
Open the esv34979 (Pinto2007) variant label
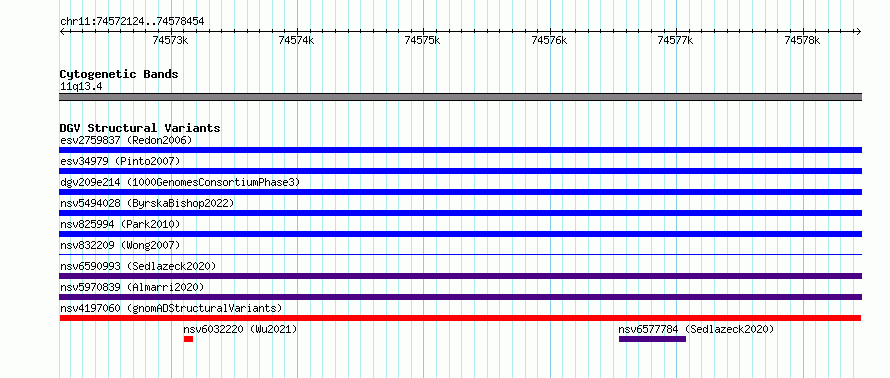point(120,161)
